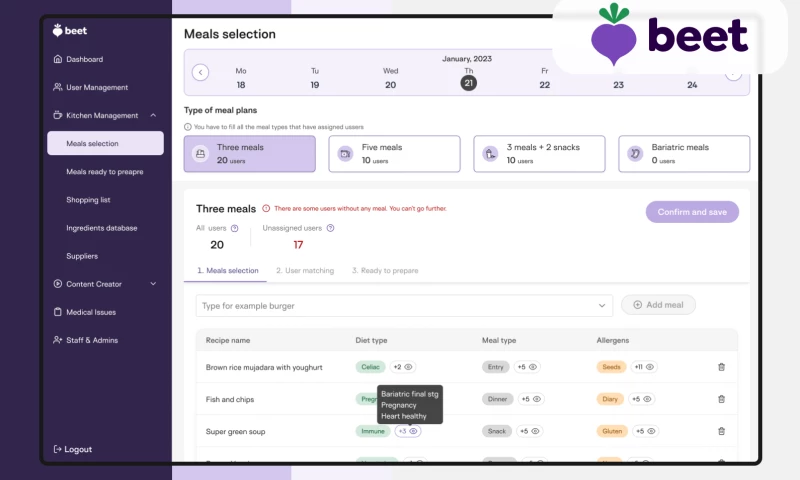Switch to User matching tab
The width and height of the screenshot is (800, 480).
click(x=305, y=270)
